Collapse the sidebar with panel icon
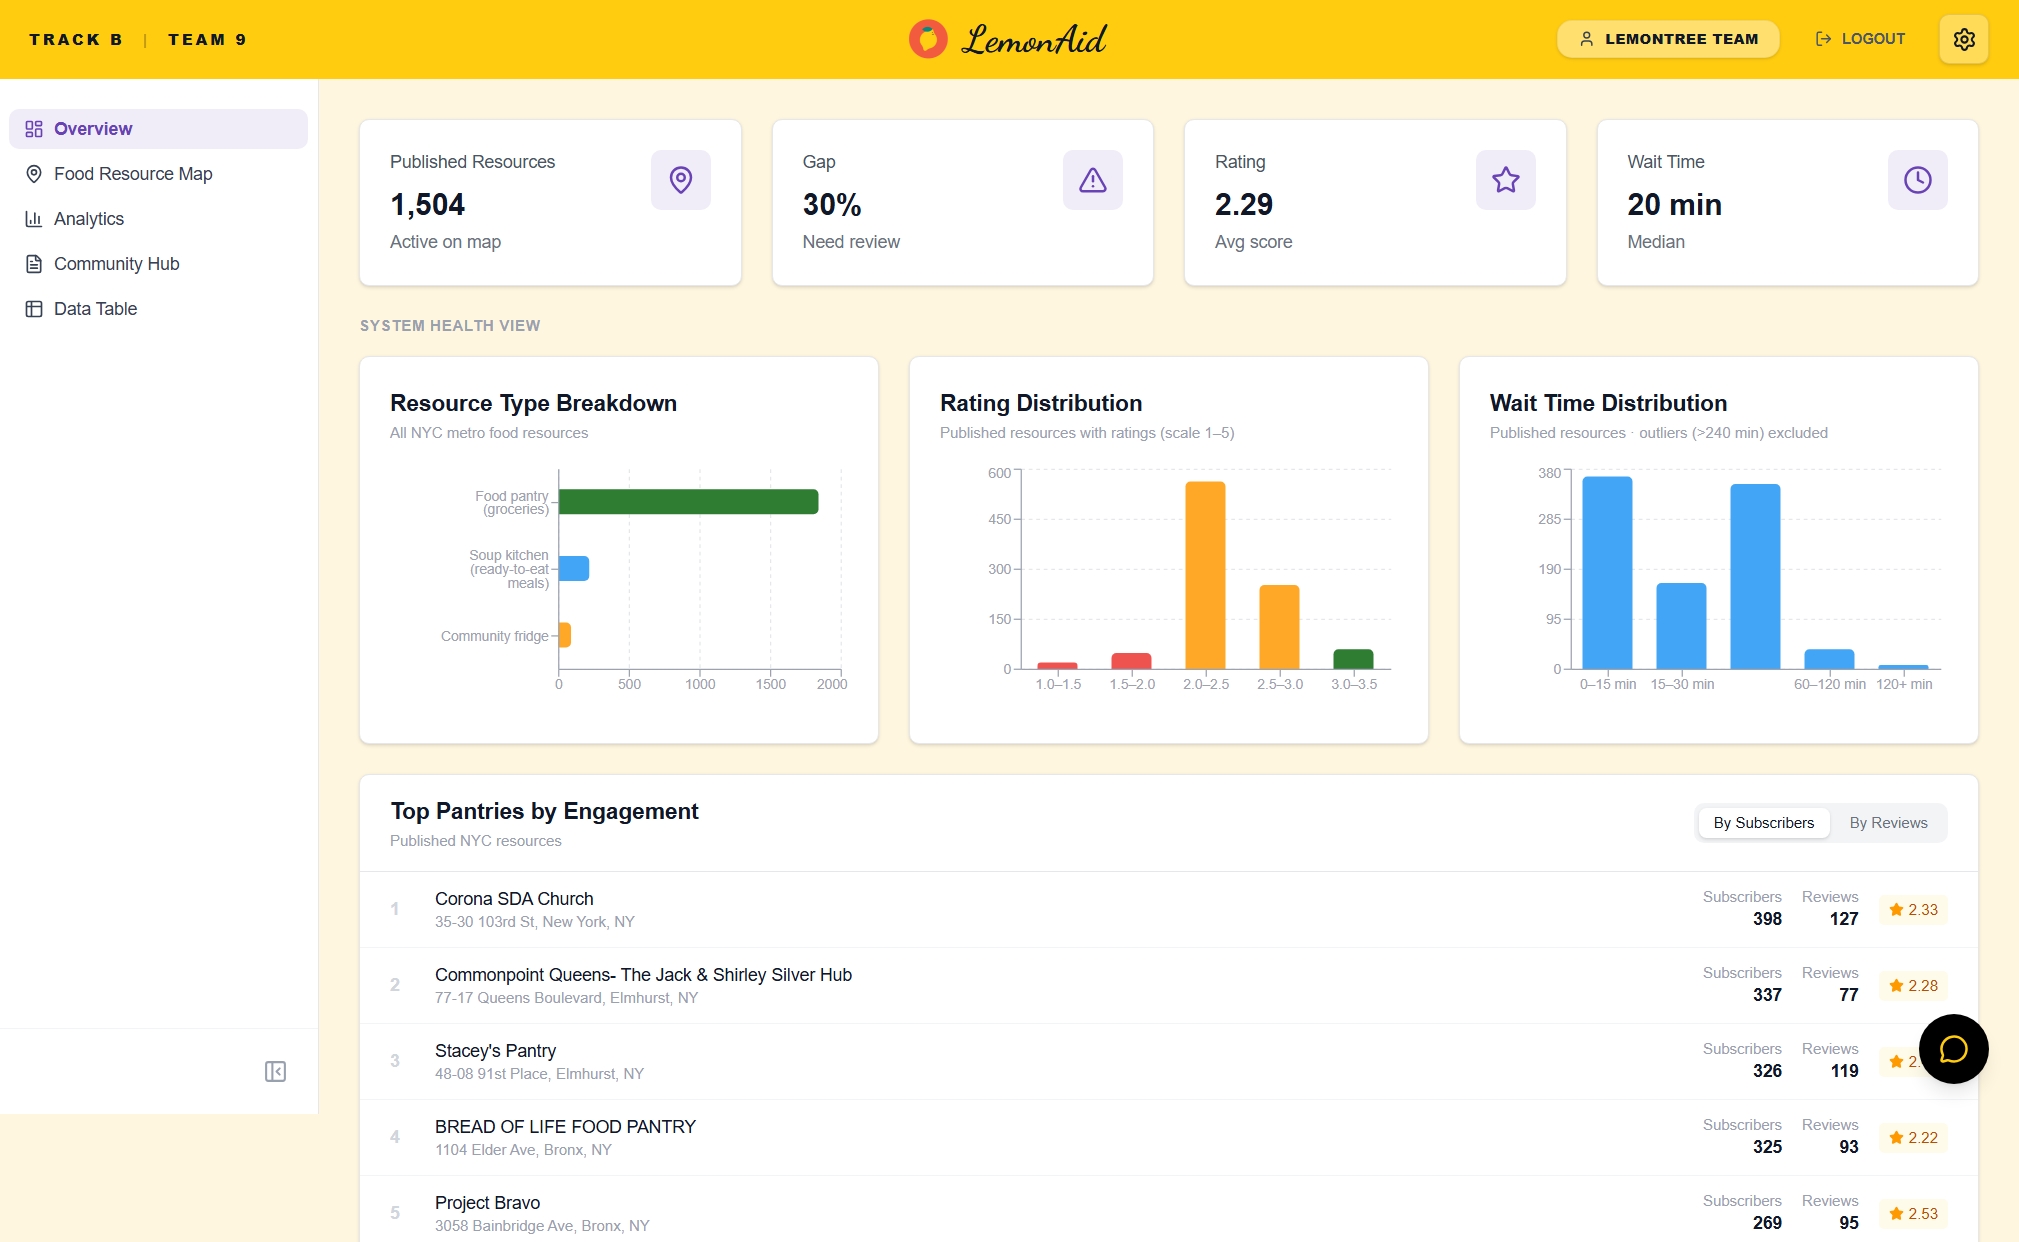 point(275,1071)
